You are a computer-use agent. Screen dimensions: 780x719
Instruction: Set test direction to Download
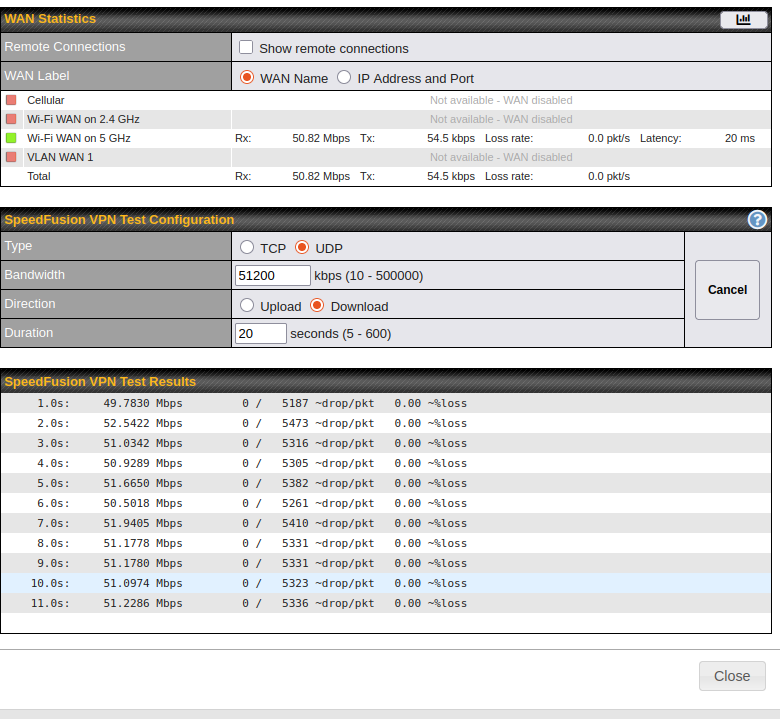click(317, 305)
